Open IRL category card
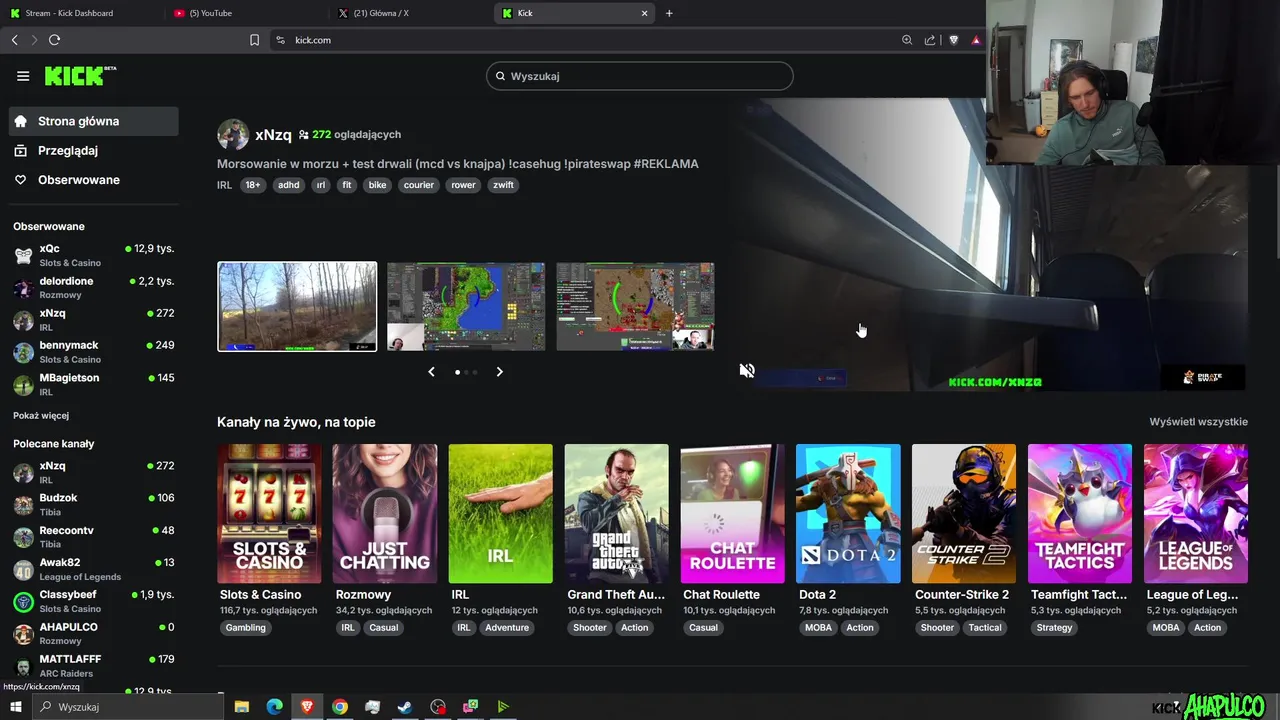Screen dimensions: 1280x720 (501, 514)
